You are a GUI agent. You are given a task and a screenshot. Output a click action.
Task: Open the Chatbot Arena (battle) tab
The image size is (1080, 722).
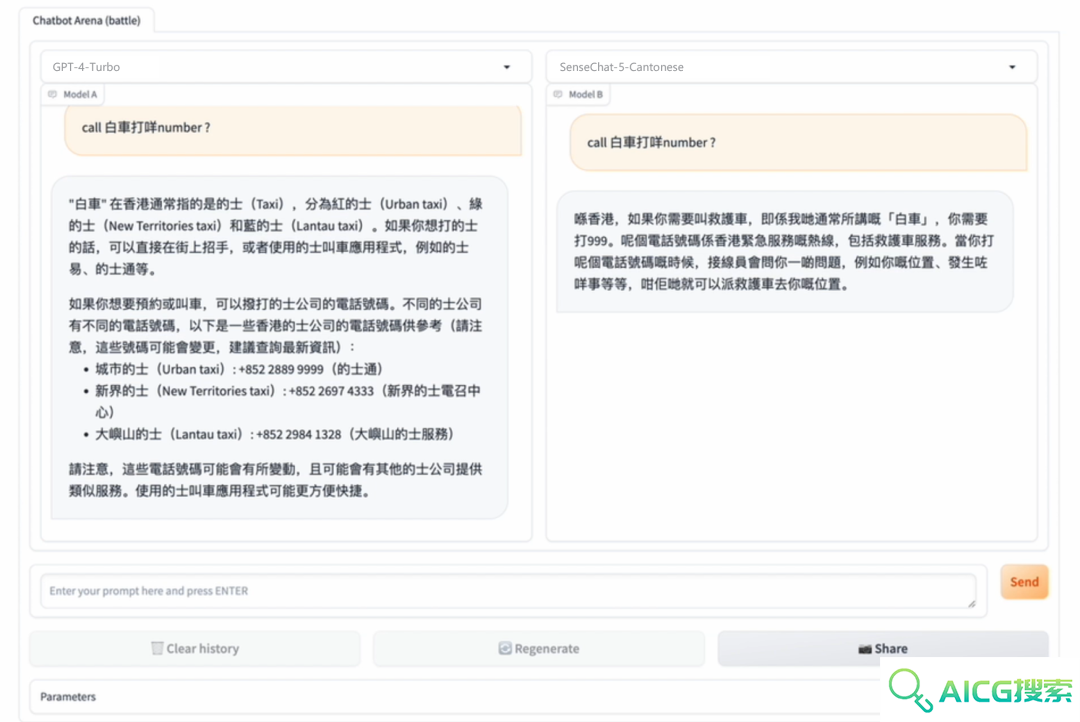(86, 21)
